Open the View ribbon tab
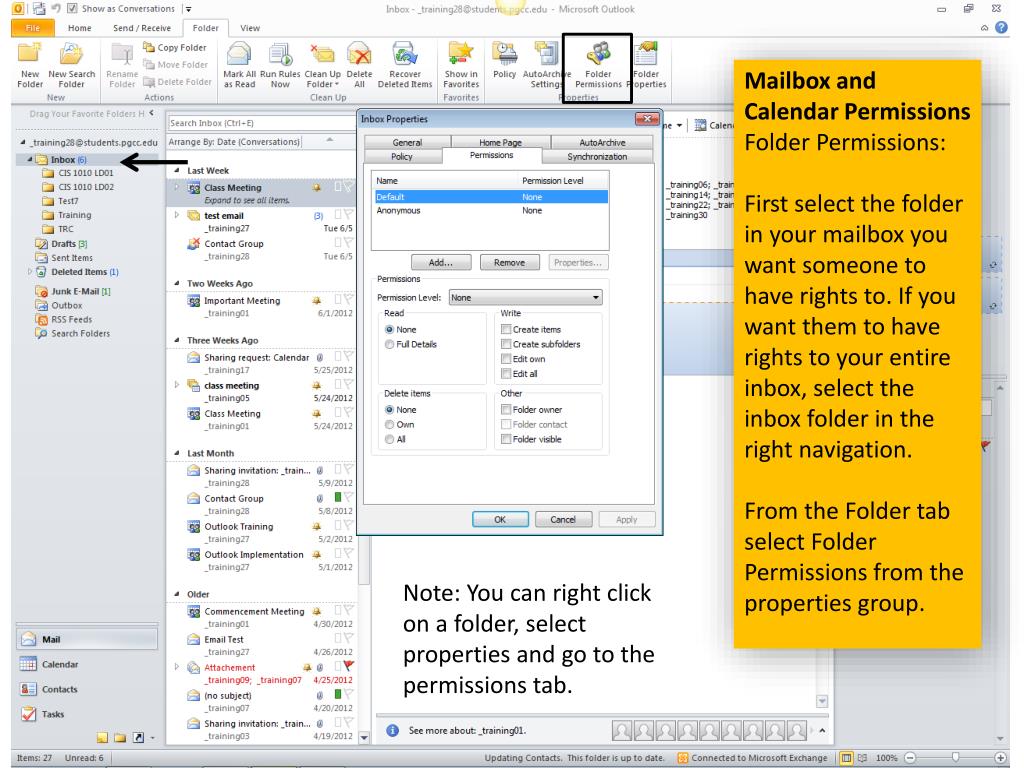1024x768 pixels. pos(249,28)
